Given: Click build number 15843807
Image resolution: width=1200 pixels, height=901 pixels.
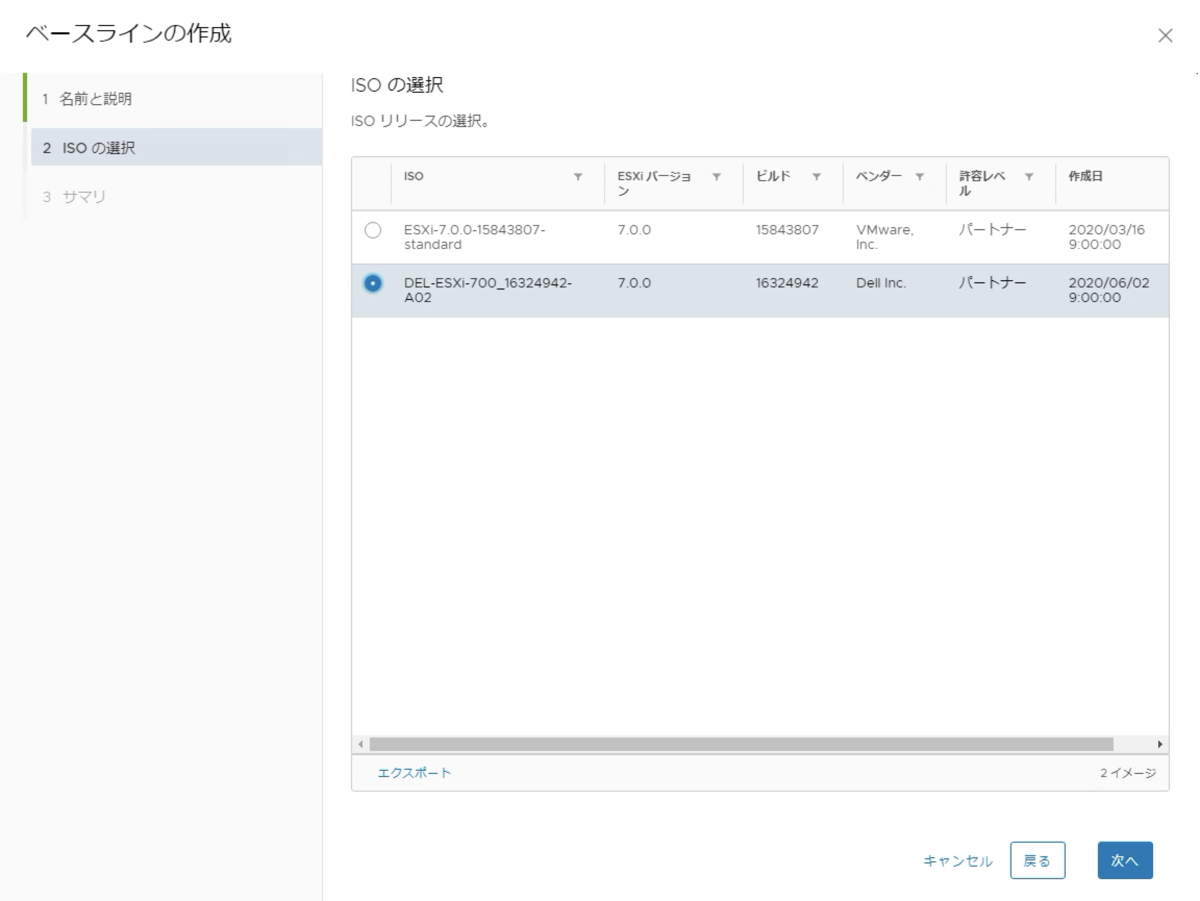Looking at the screenshot, I should (x=788, y=230).
